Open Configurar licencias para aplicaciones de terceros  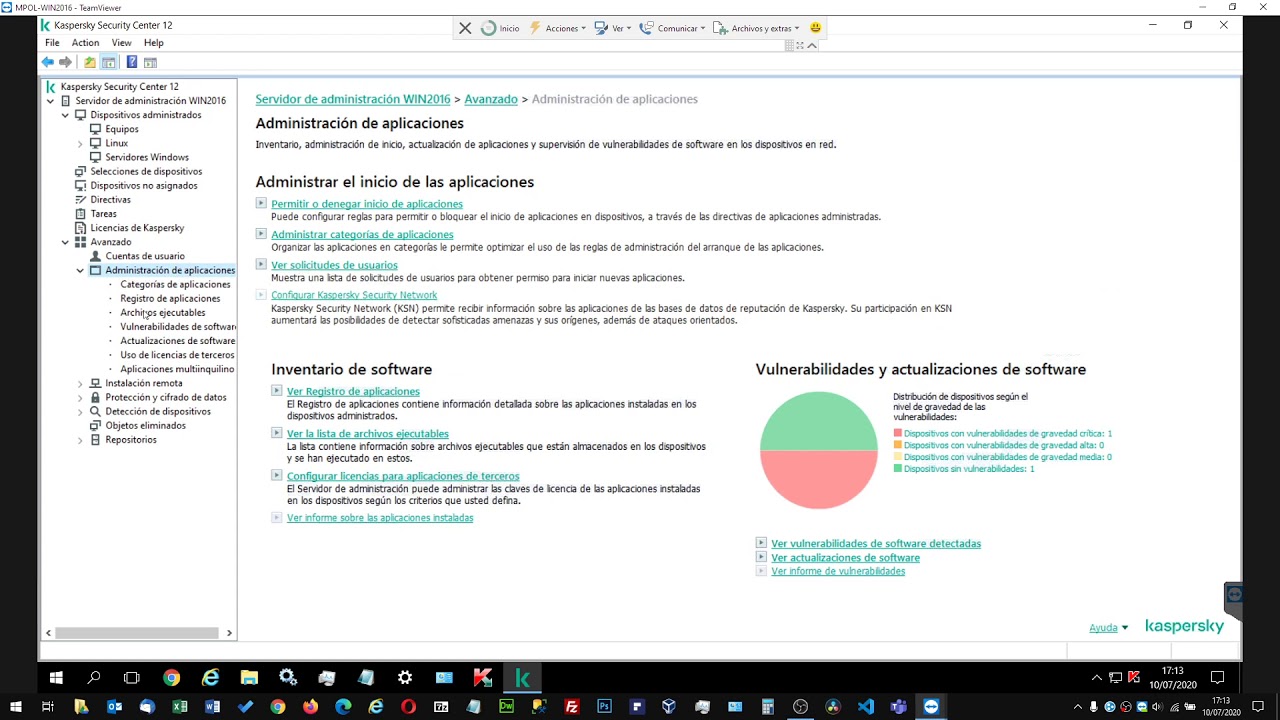click(403, 476)
